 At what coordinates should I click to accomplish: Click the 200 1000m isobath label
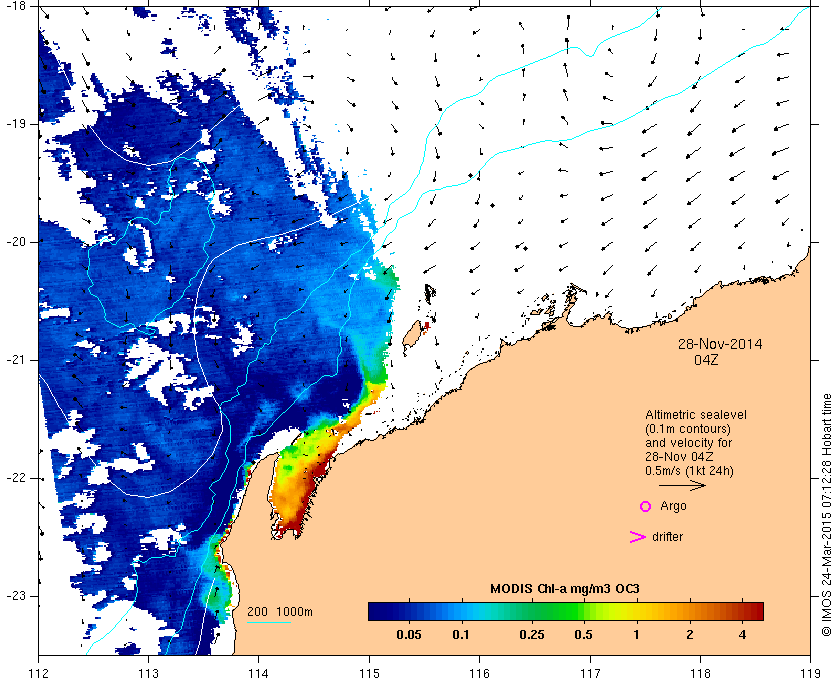280,611
